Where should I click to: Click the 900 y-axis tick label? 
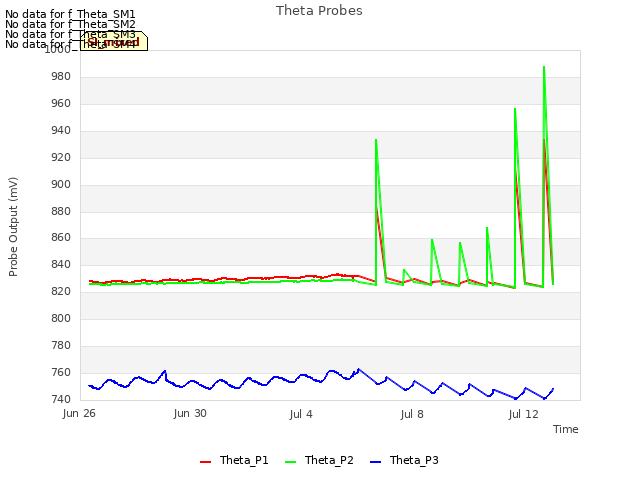61,184
